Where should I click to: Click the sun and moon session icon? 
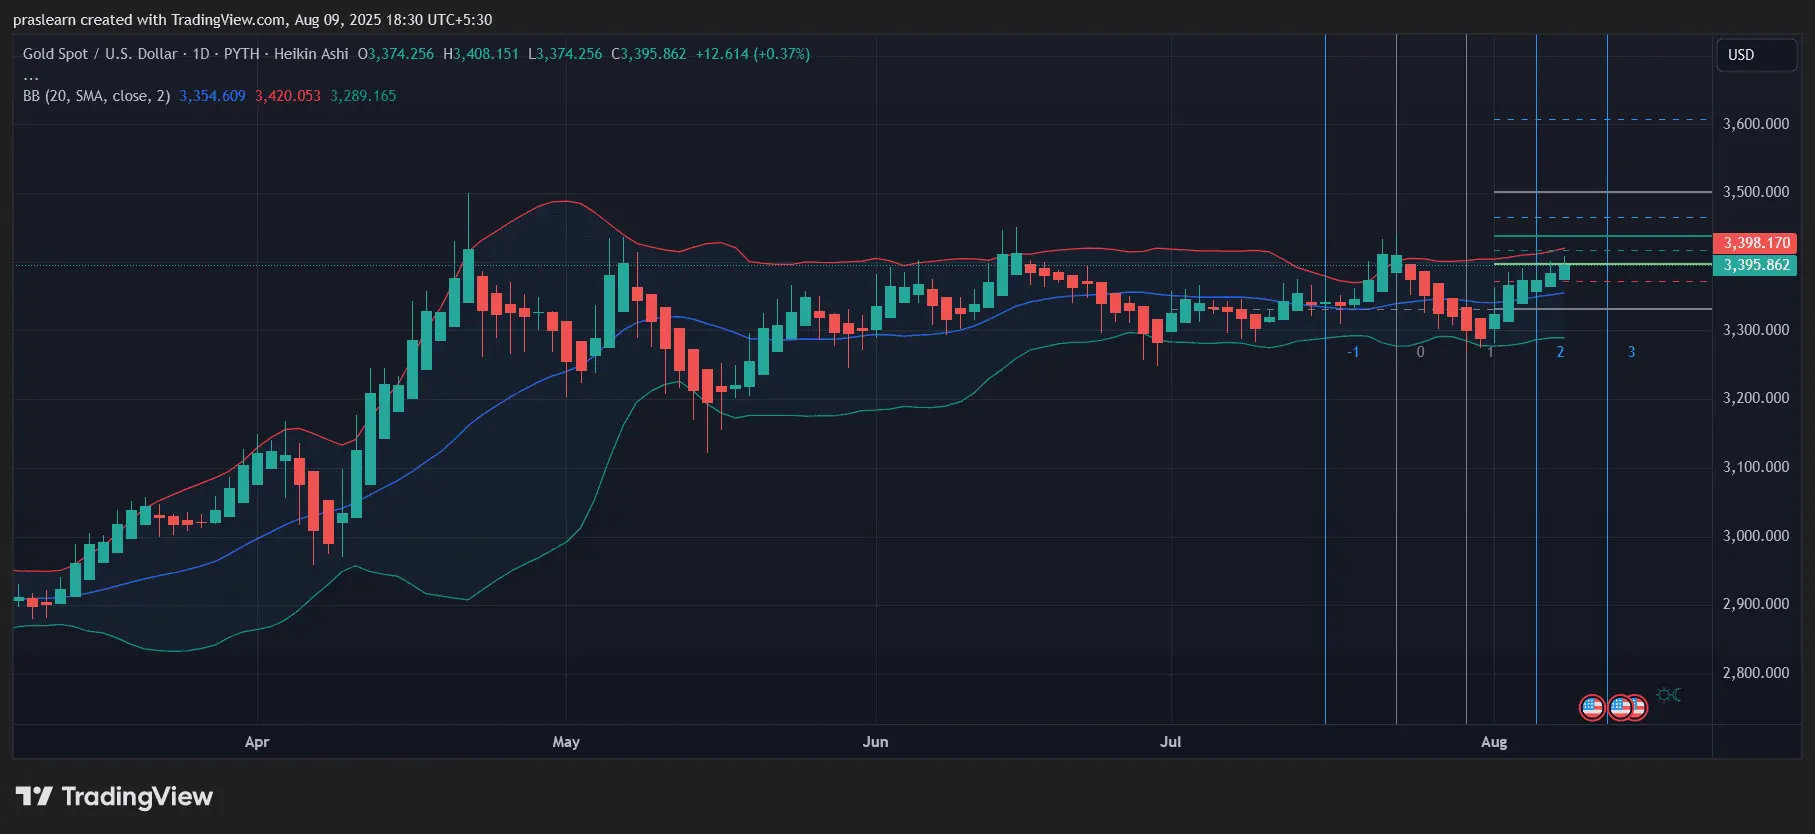(x=1668, y=694)
